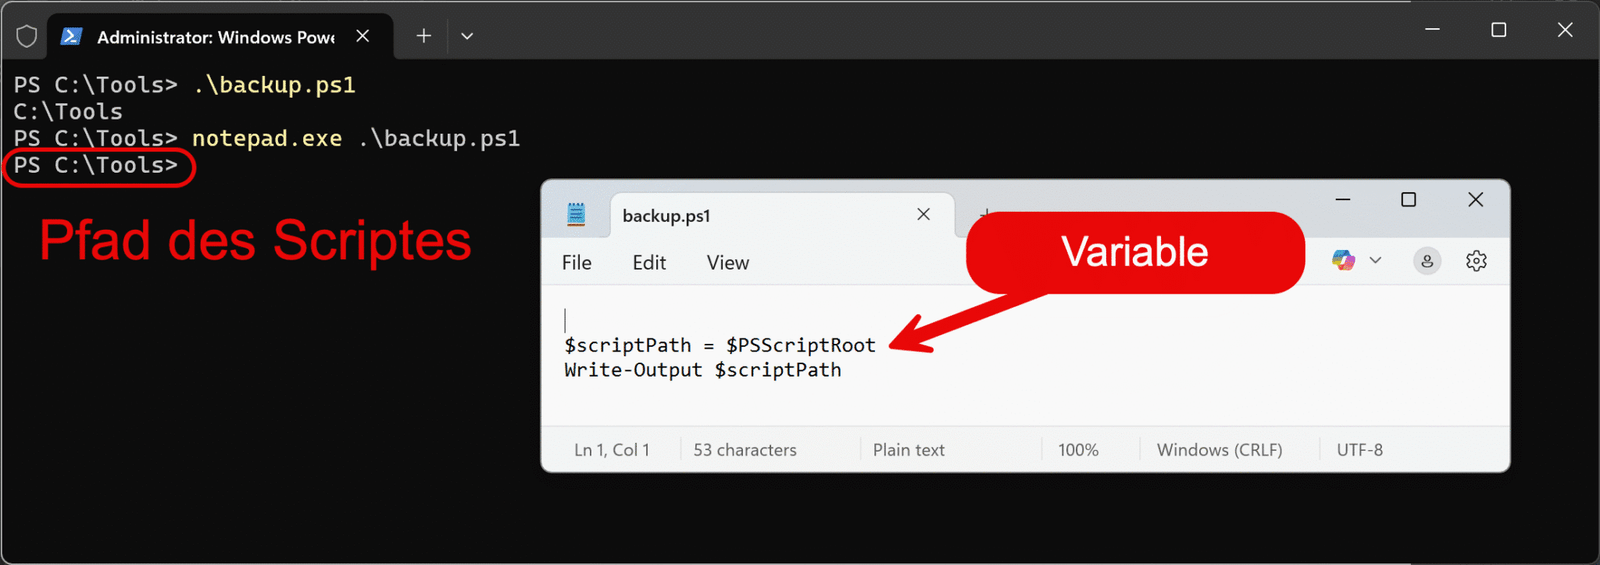Close the Notepad window

[1475, 200]
